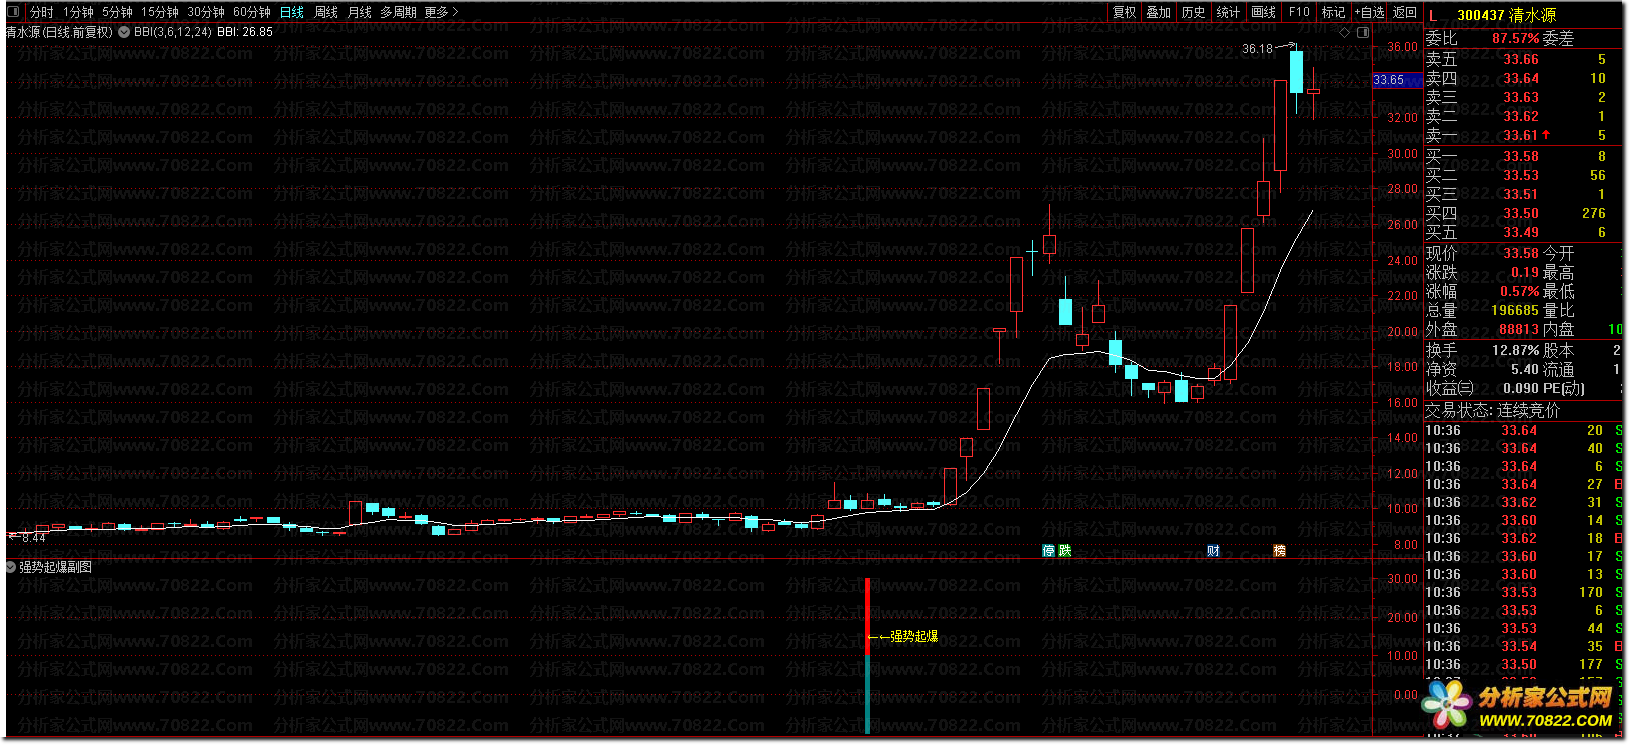Open the 画线 drawing tools
Image resolution: width=1631 pixels, height=745 pixels.
point(1264,12)
